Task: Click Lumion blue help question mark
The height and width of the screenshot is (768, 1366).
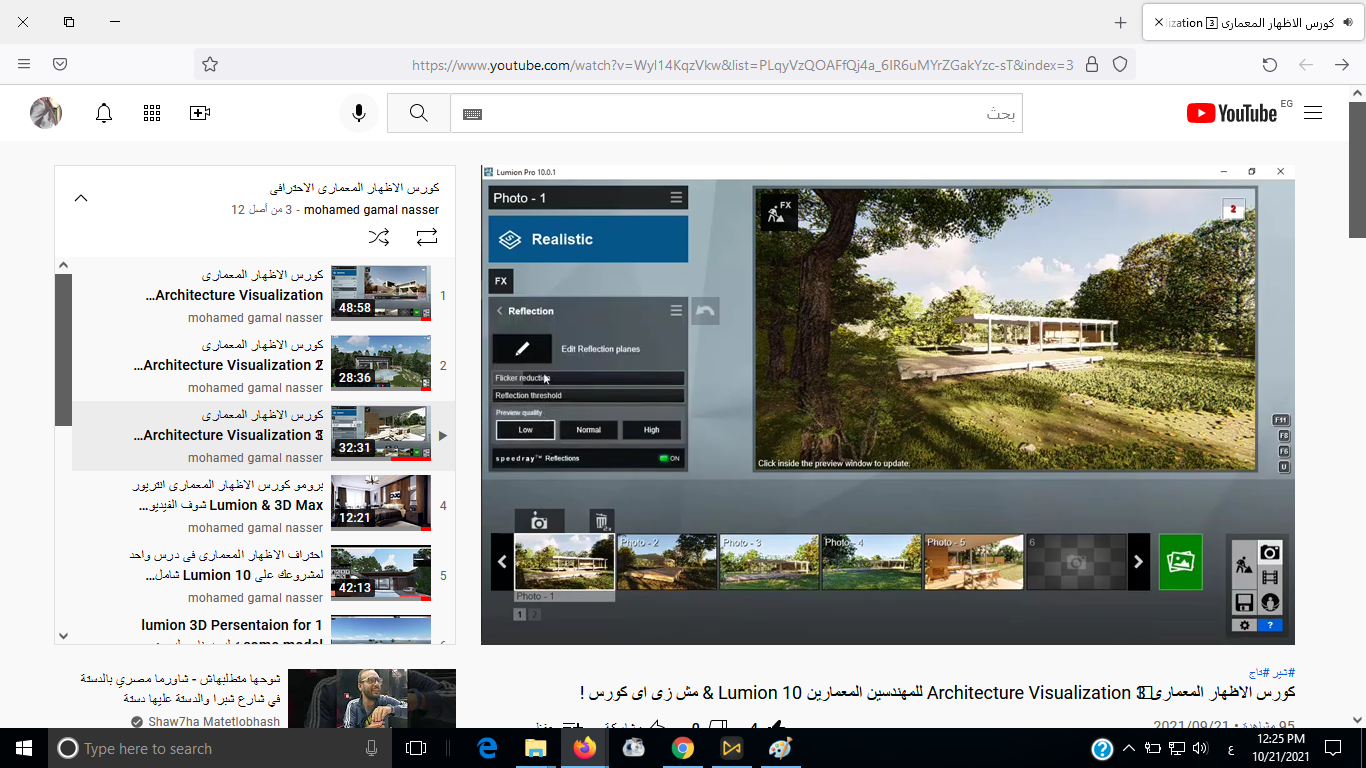Action: point(1270,625)
